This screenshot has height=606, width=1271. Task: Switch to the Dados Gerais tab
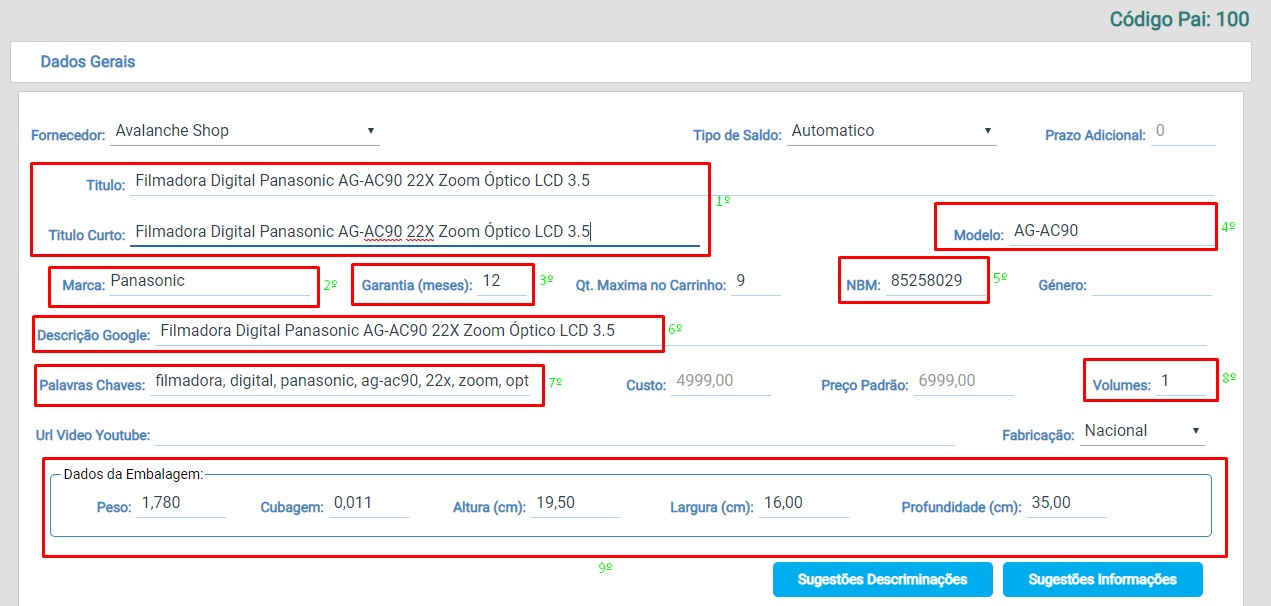pos(88,62)
